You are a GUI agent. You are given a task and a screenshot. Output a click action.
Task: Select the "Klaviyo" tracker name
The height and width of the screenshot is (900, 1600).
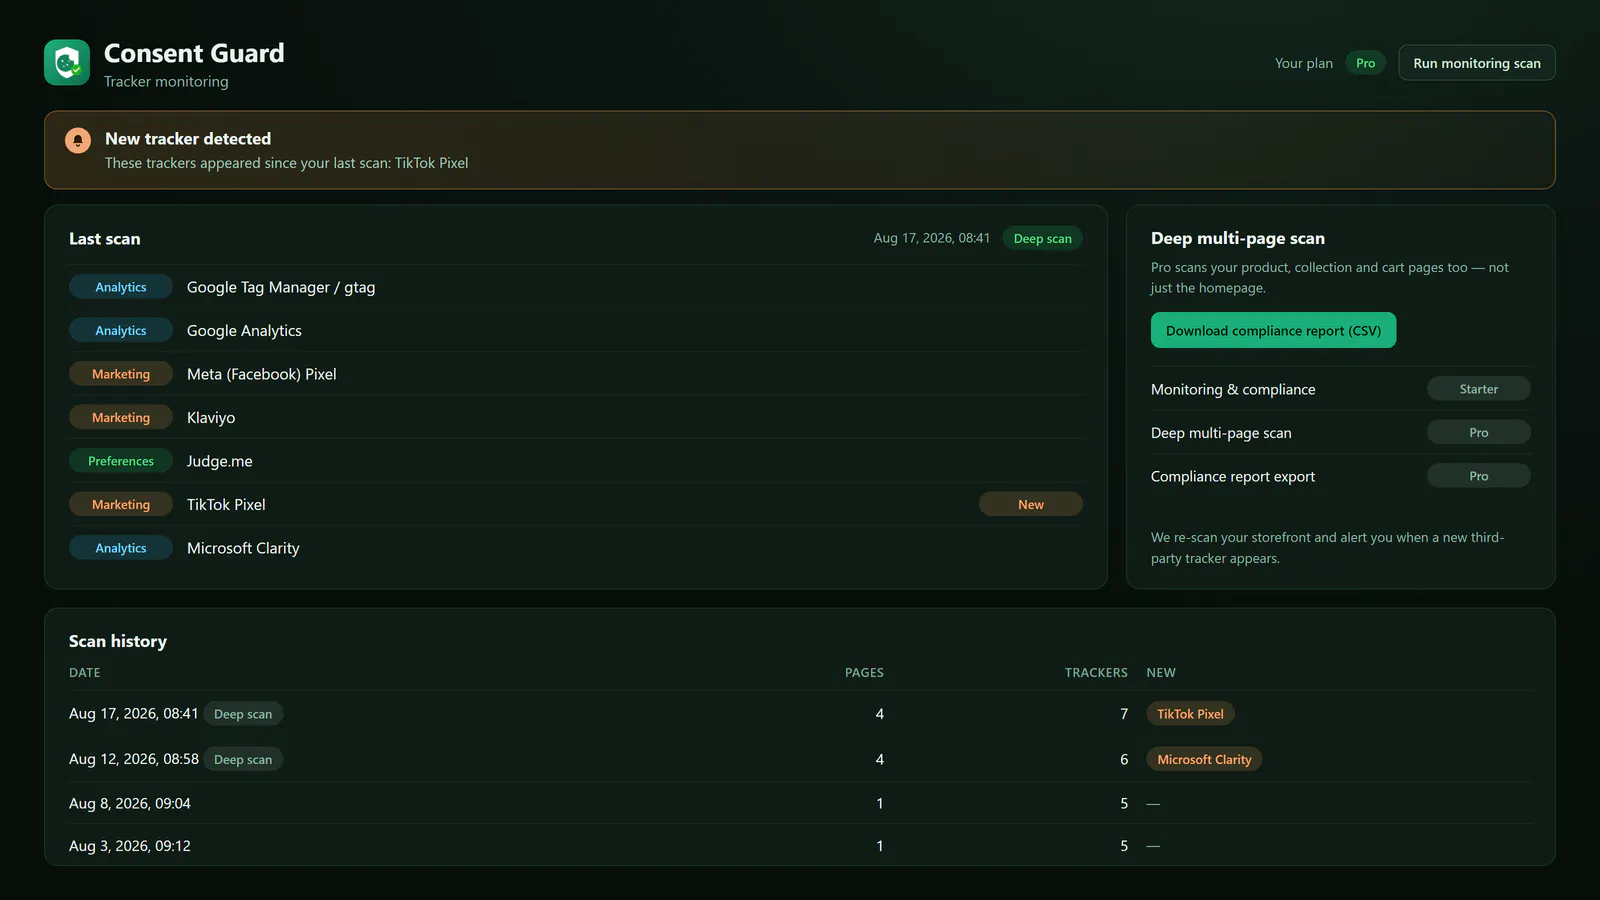click(x=211, y=418)
